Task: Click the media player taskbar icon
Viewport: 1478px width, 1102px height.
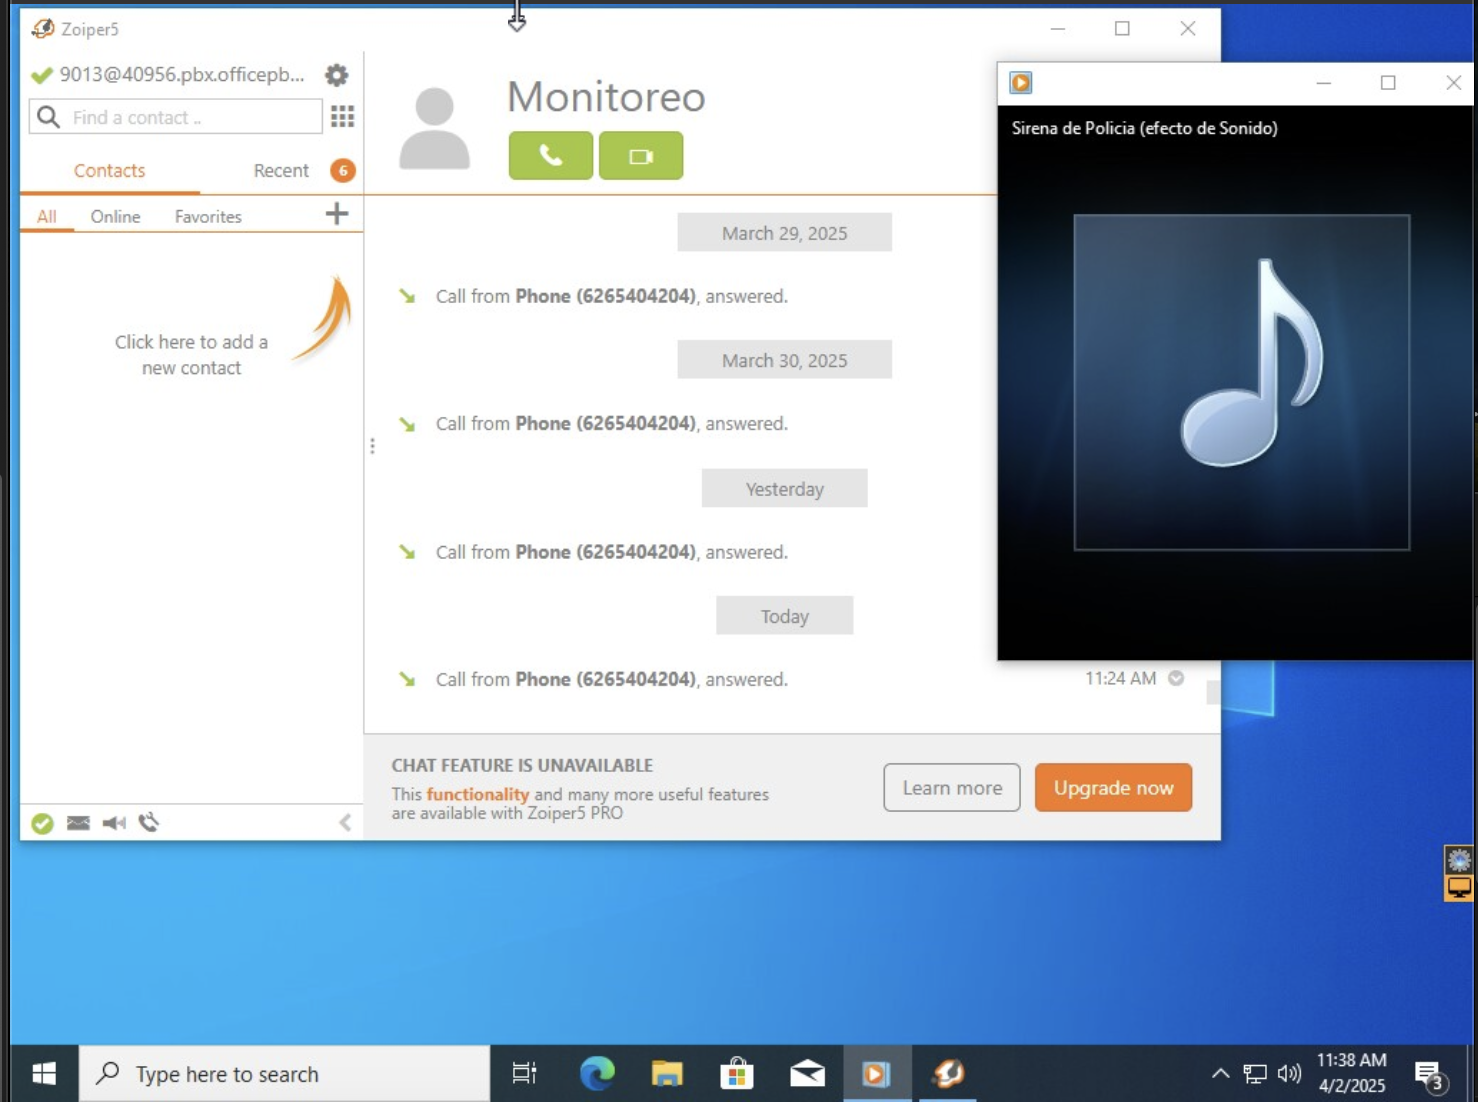Action: tap(877, 1074)
